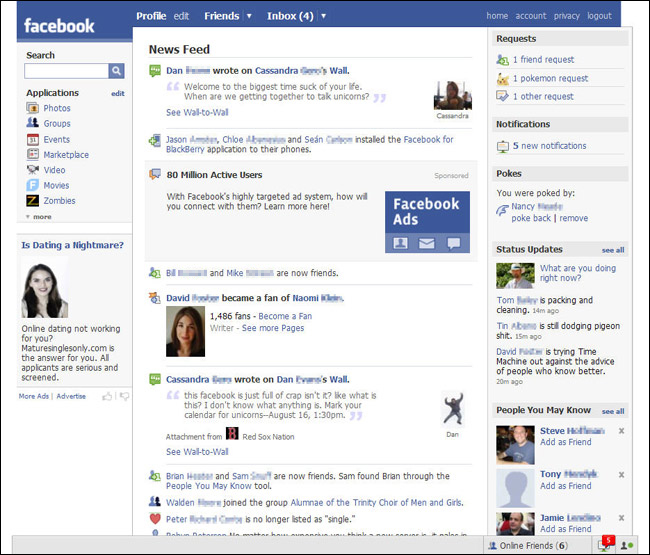Click the new notifications icon
Image resolution: width=650 pixels, height=555 pixels.
point(502,146)
